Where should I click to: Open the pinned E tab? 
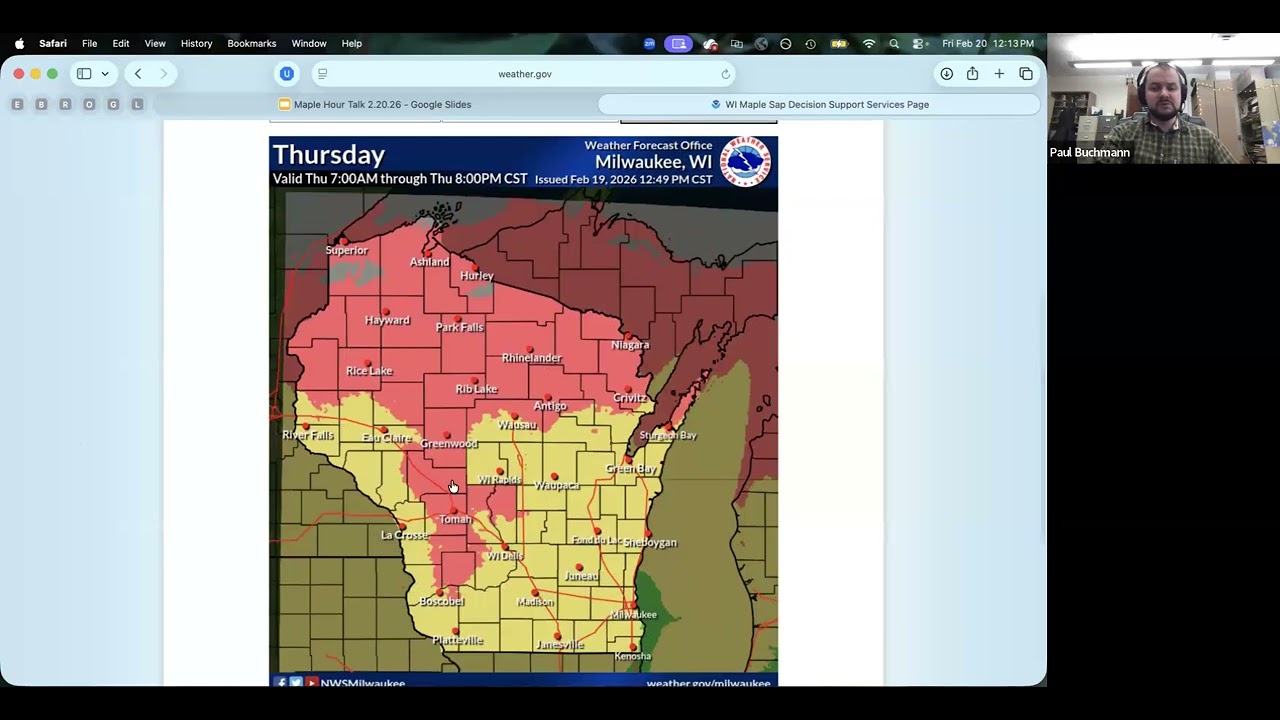17,104
